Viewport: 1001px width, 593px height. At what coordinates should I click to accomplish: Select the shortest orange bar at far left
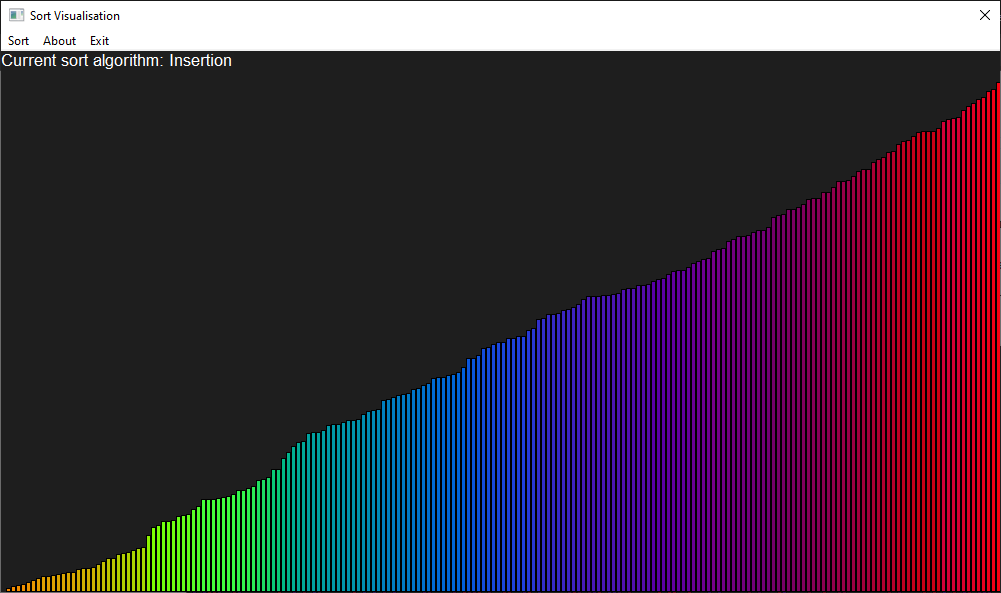(x=9, y=590)
